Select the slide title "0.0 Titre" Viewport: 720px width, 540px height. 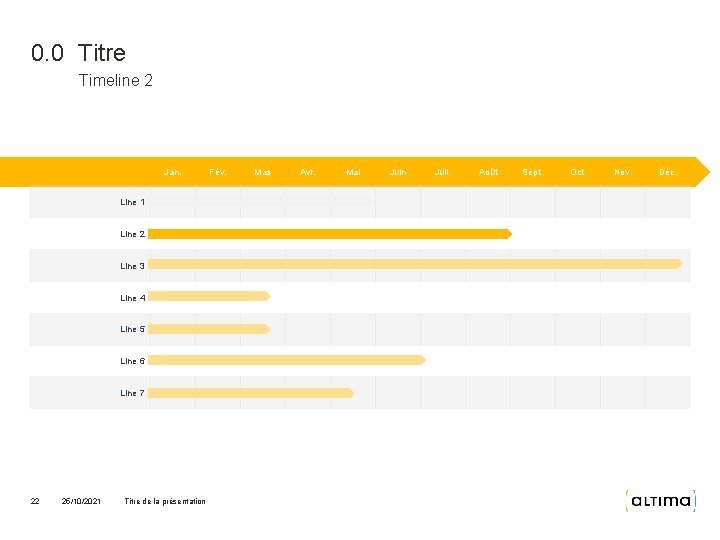point(78,52)
